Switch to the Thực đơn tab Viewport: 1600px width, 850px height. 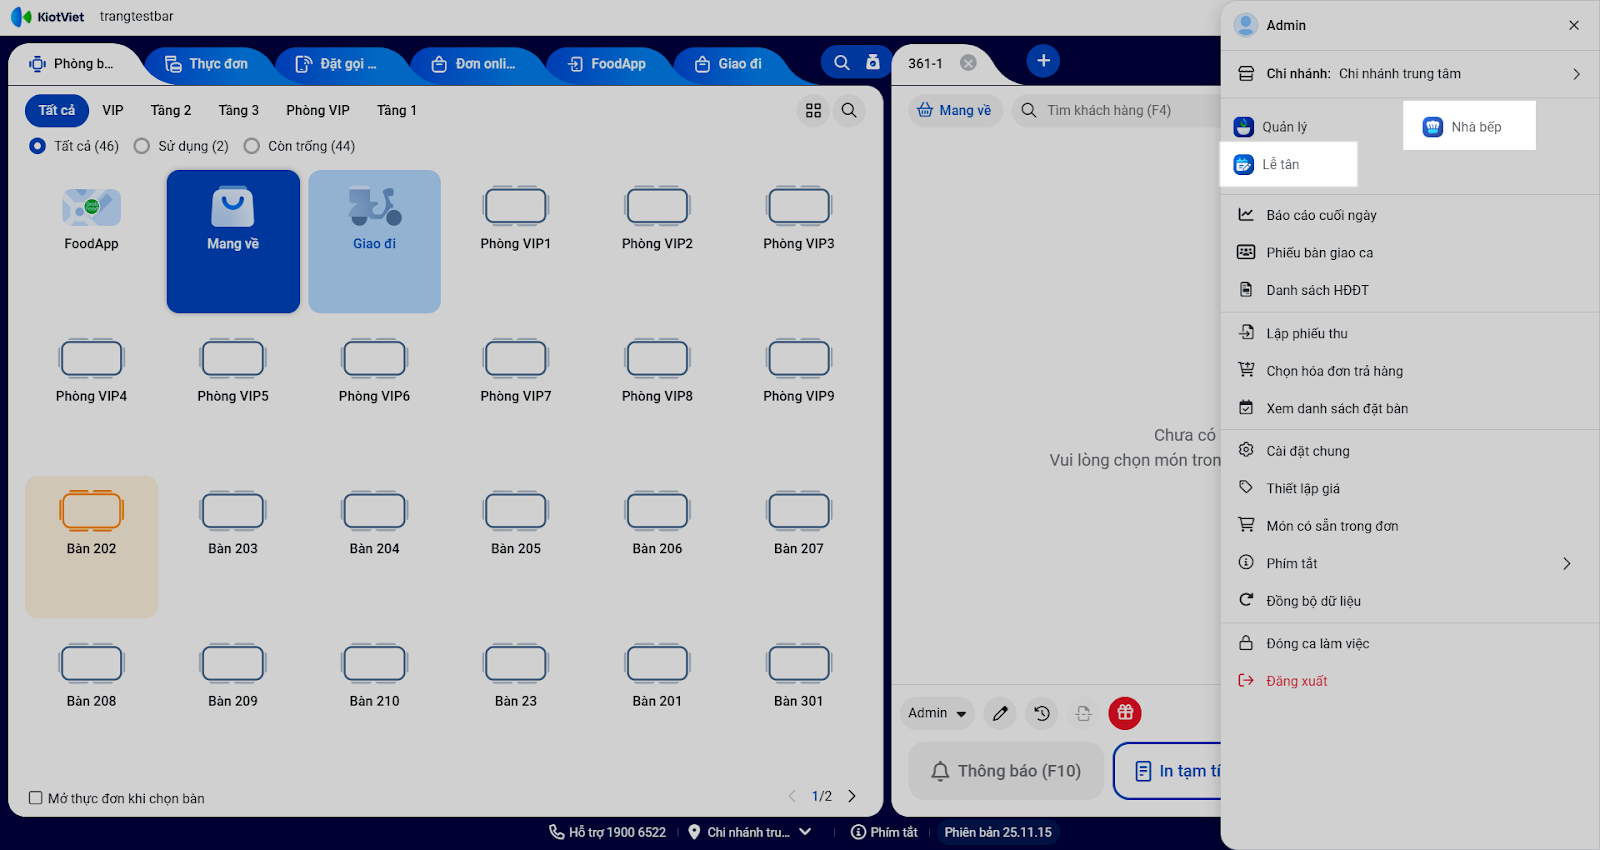tap(206, 63)
